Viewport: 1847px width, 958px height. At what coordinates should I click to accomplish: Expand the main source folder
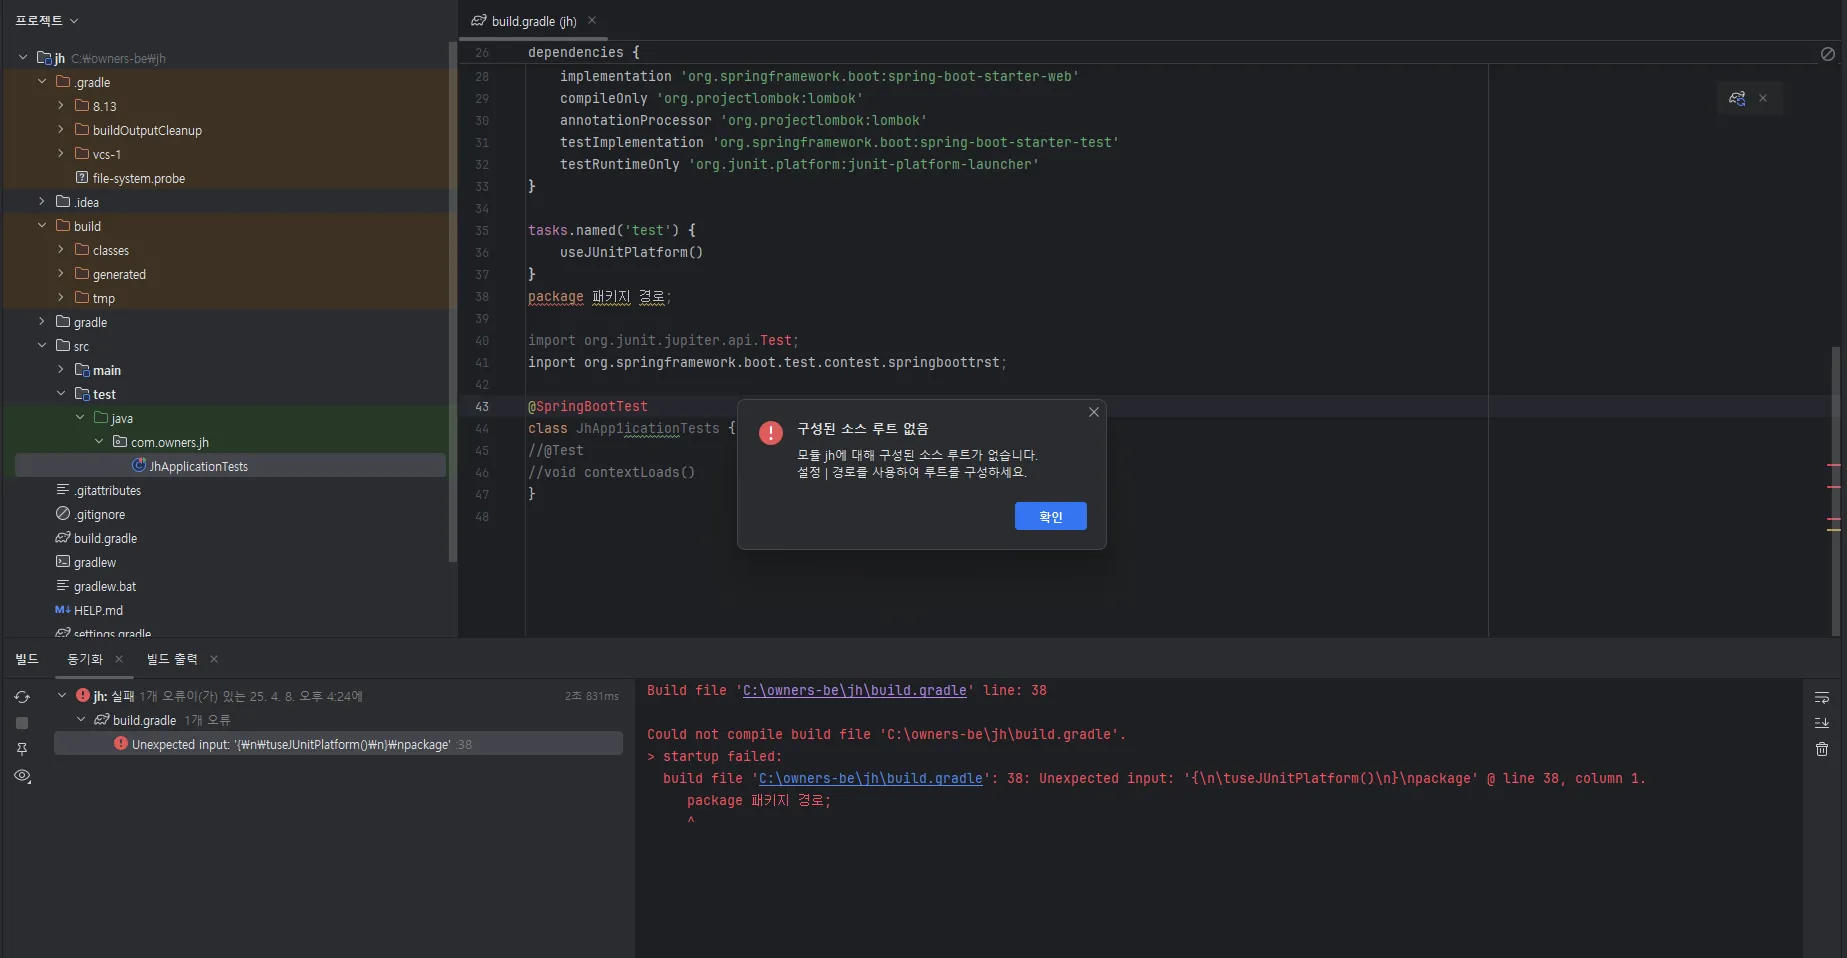coord(61,370)
